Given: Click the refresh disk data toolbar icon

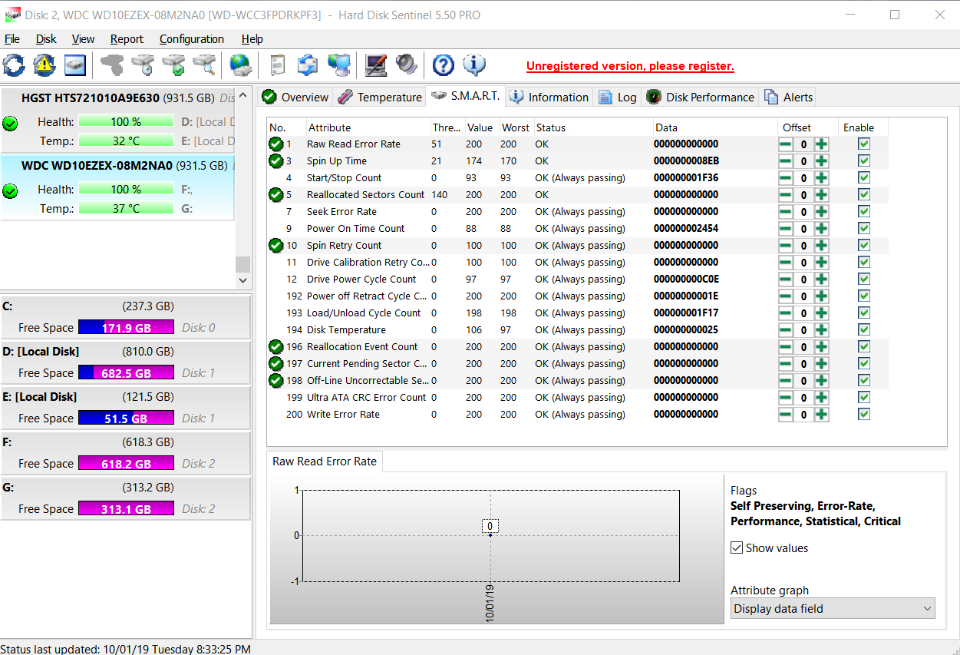Looking at the screenshot, I should click(x=14, y=66).
